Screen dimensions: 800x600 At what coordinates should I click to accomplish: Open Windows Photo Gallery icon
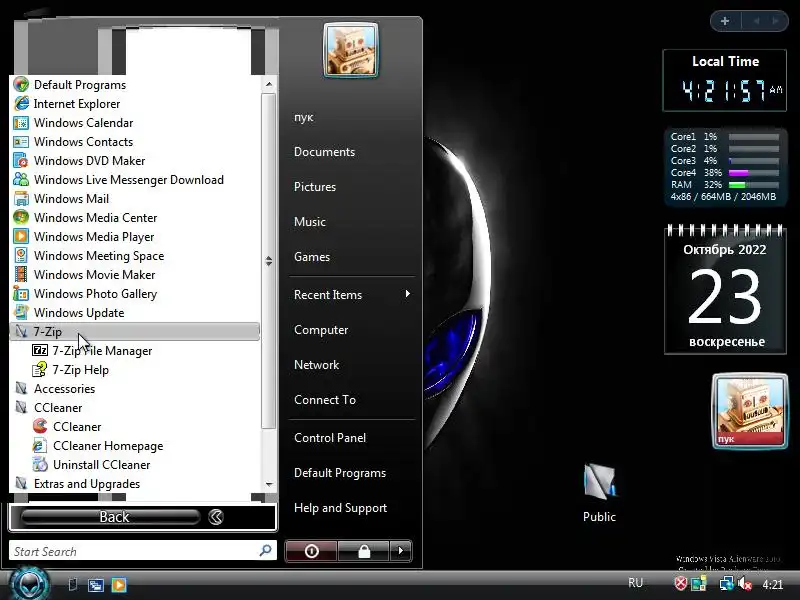(21, 294)
